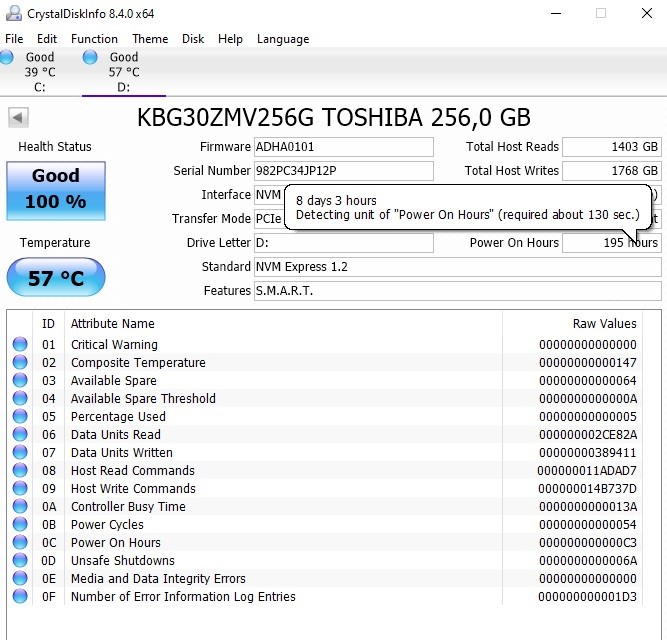
Task: Select the D: drive tab
Action: coord(124,72)
